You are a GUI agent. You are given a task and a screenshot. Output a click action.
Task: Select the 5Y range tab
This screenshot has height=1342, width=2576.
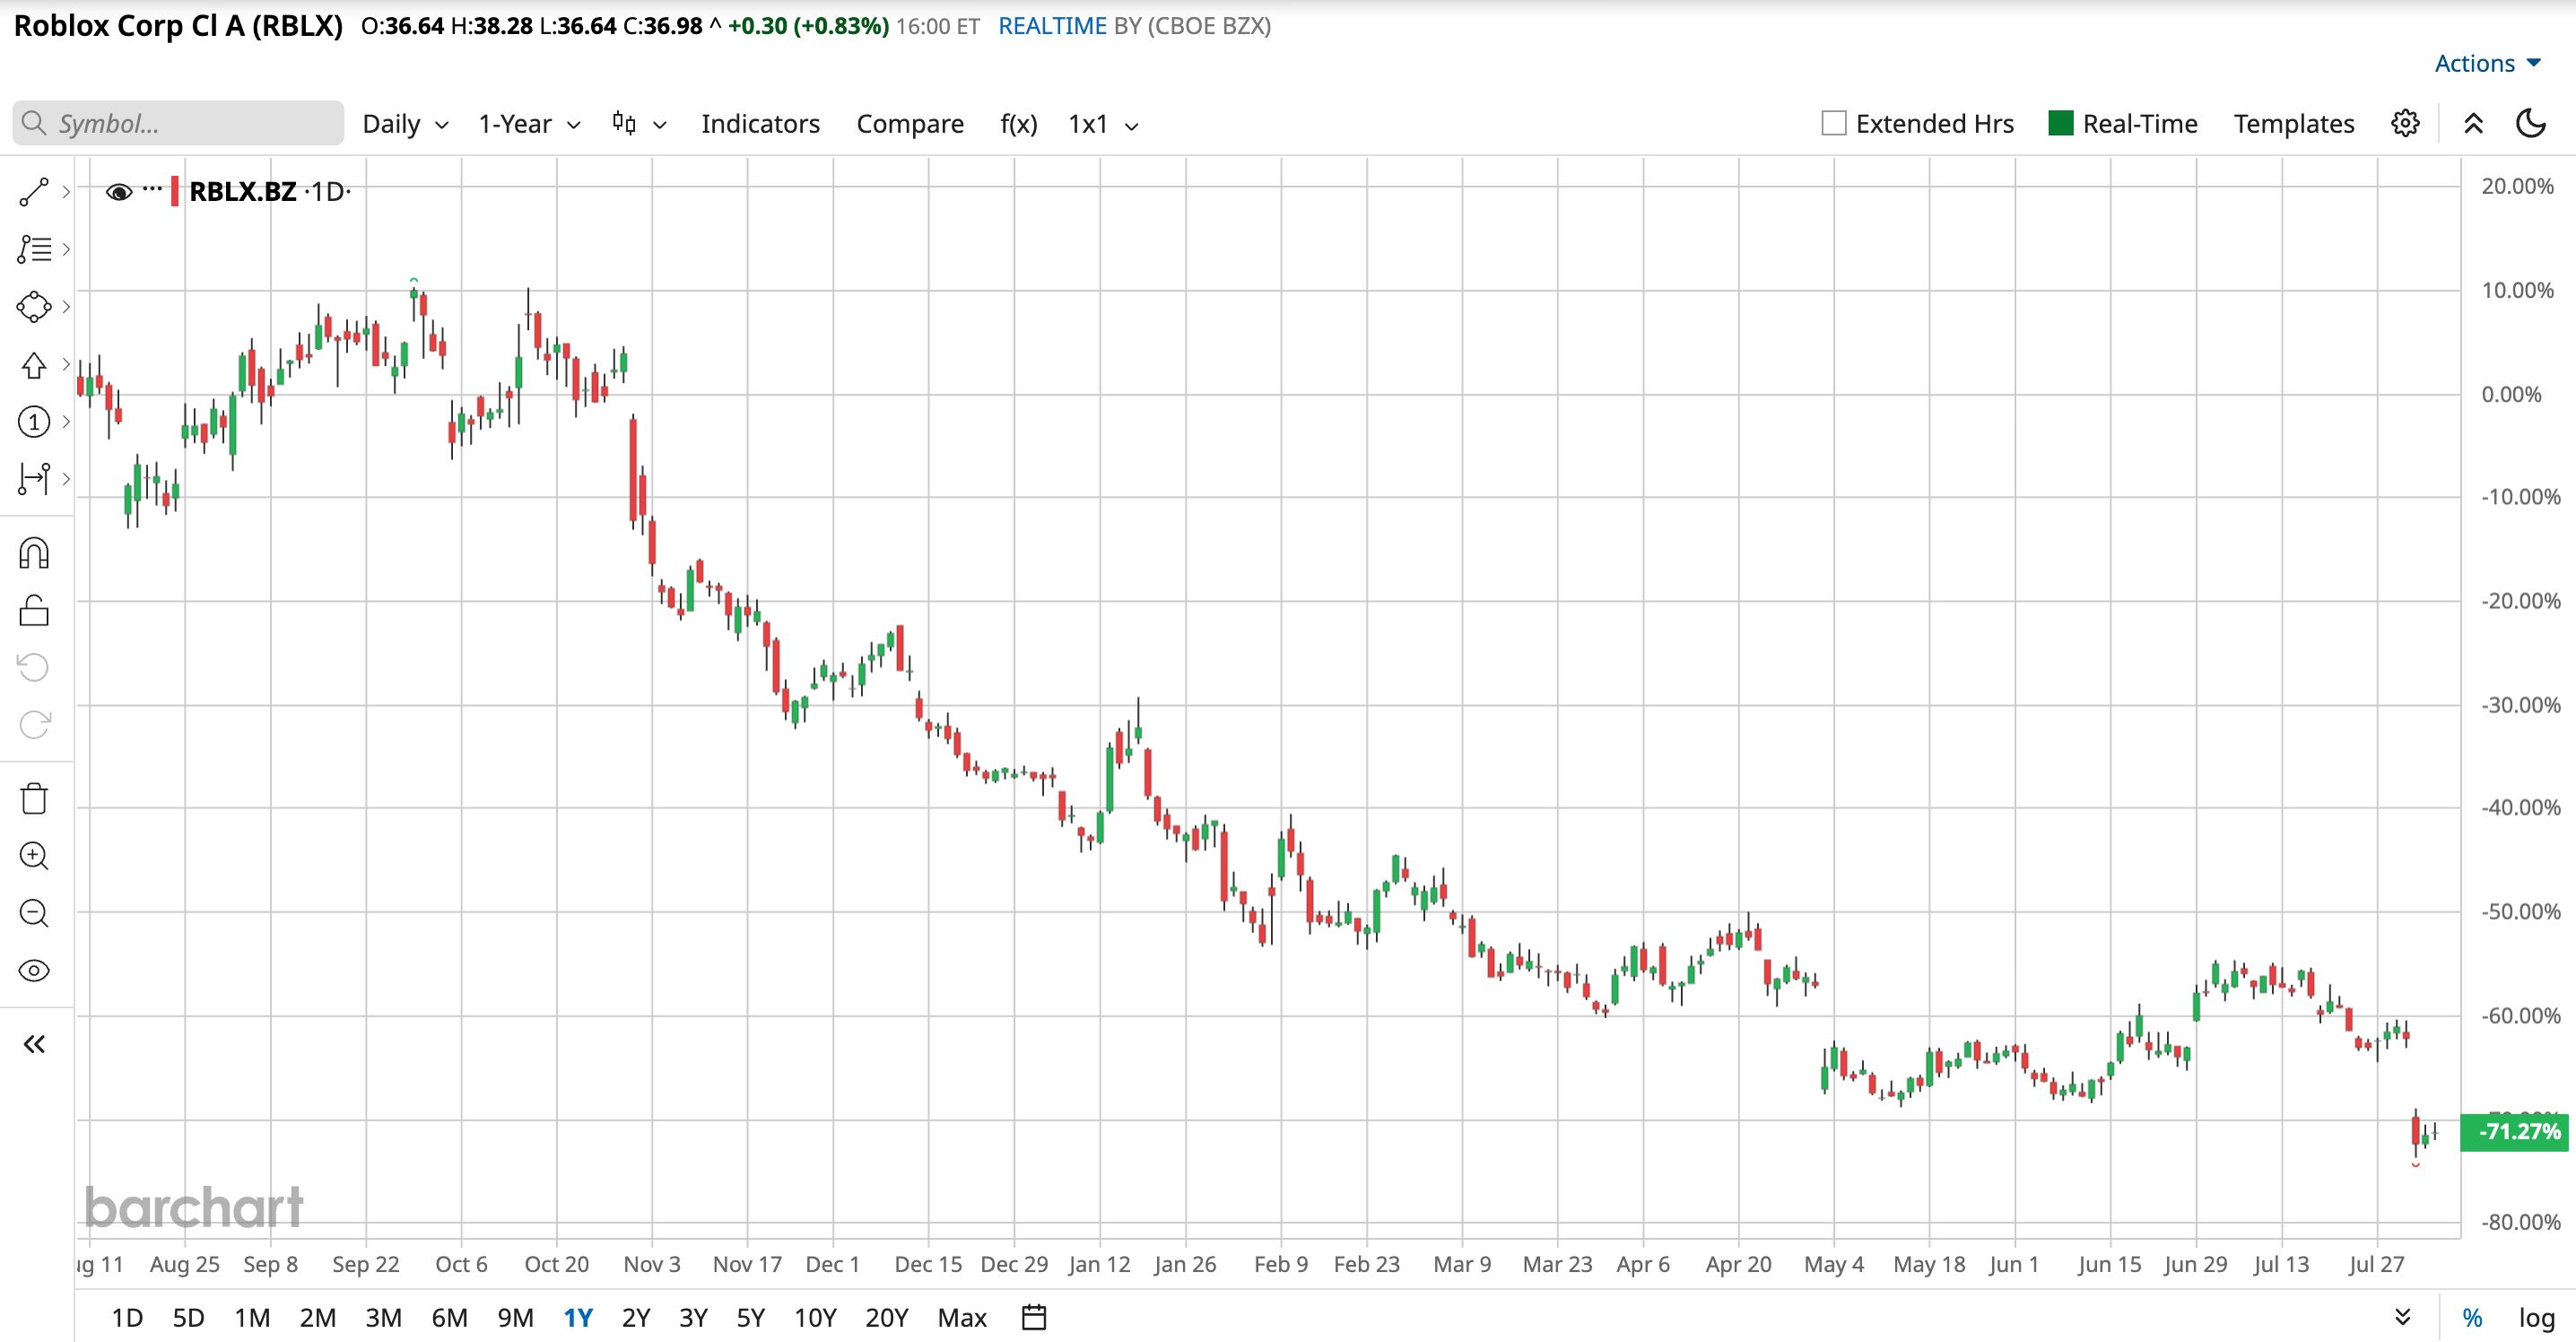point(750,1318)
